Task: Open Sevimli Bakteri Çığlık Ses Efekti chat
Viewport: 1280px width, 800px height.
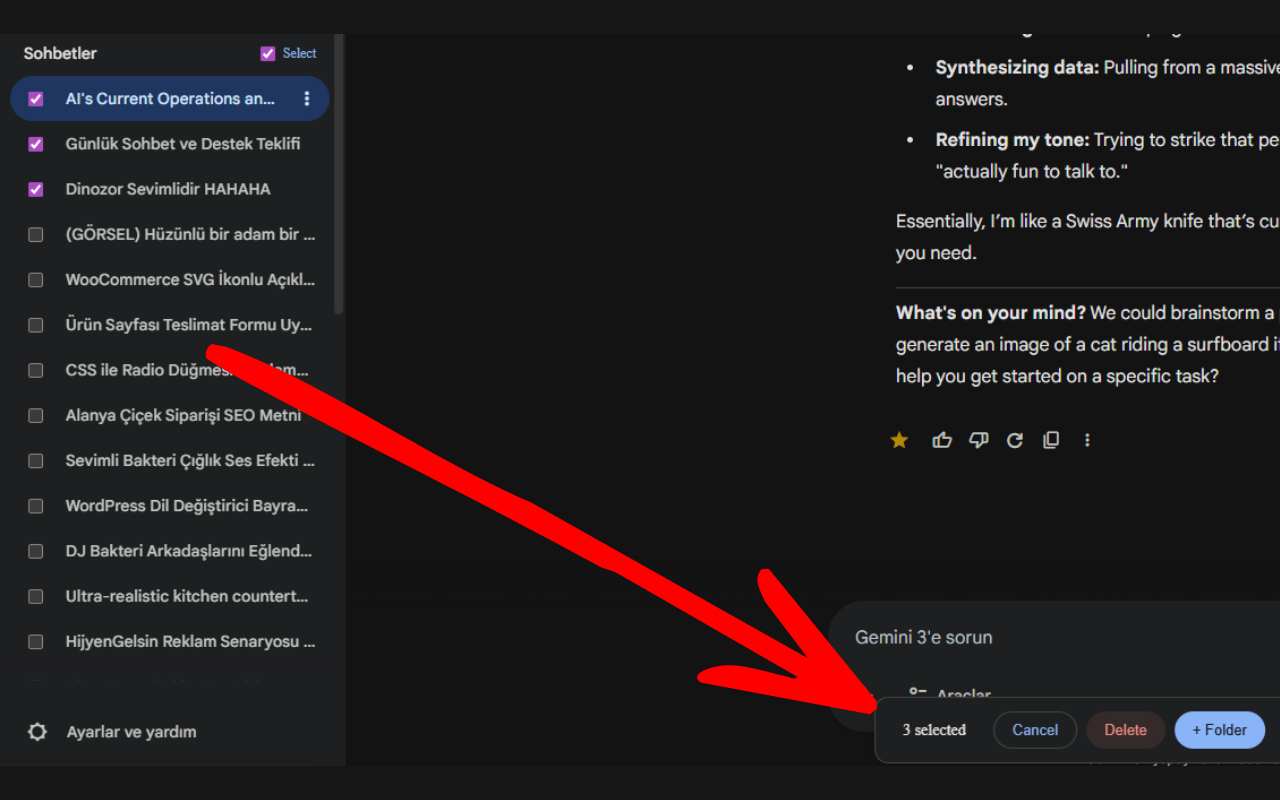Action: tap(190, 461)
